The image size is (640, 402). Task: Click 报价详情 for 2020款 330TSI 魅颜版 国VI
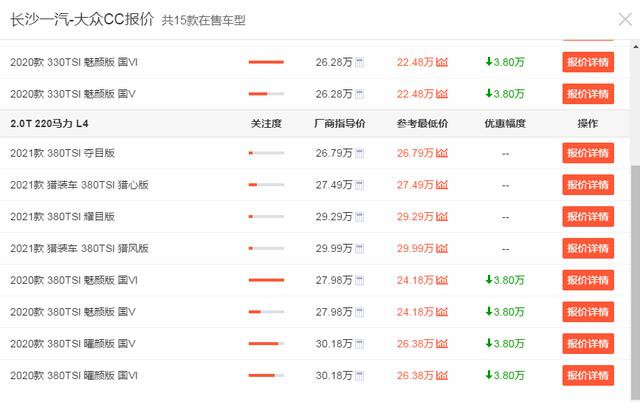pyautogui.click(x=588, y=62)
